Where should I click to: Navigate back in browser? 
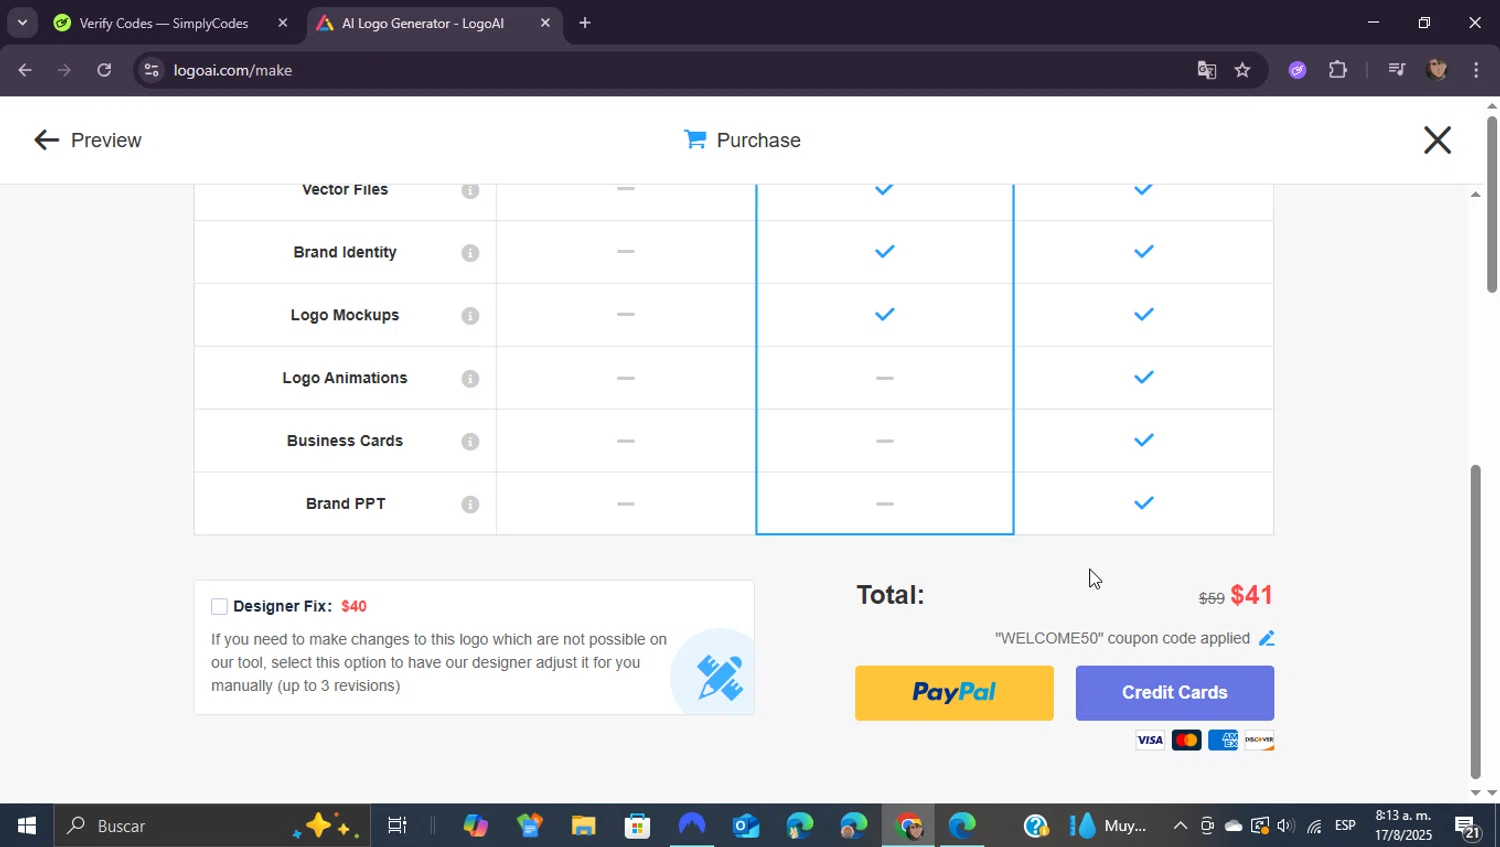(x=25, y=70)
